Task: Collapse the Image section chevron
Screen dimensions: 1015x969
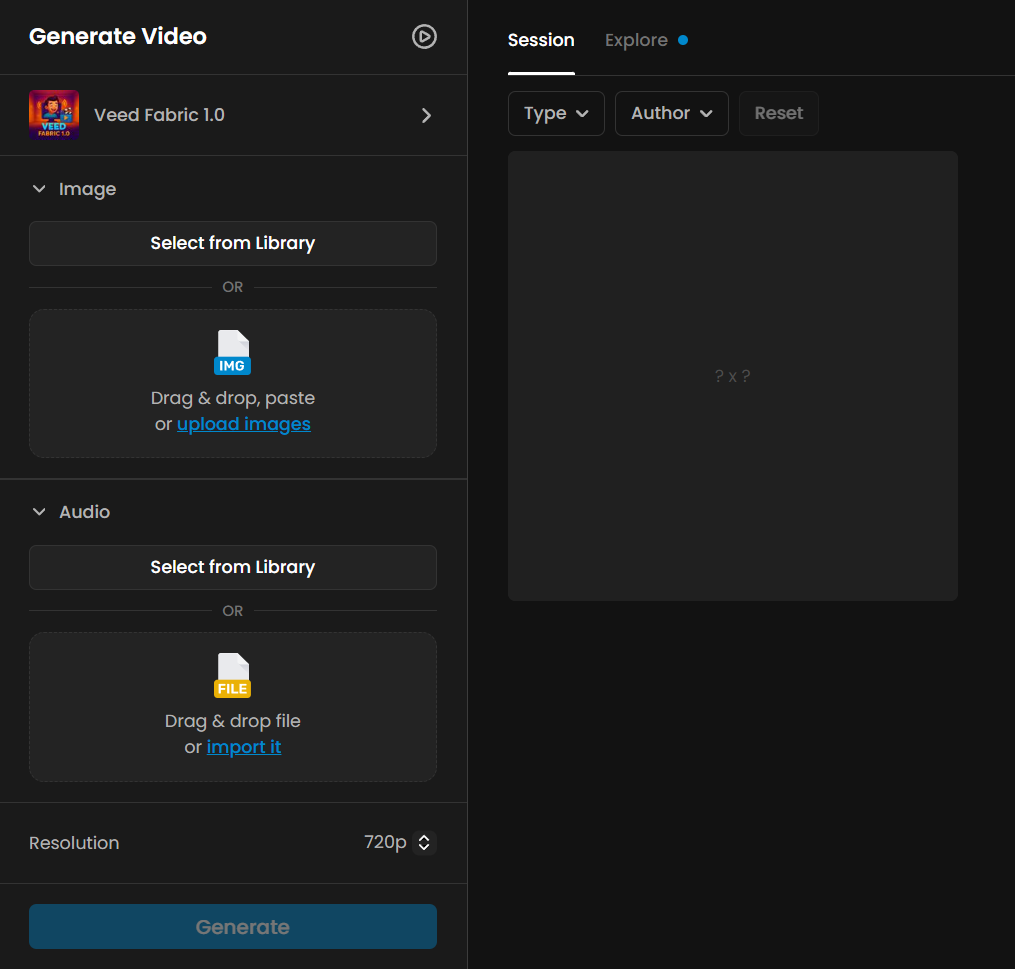Action: [39, 189]
